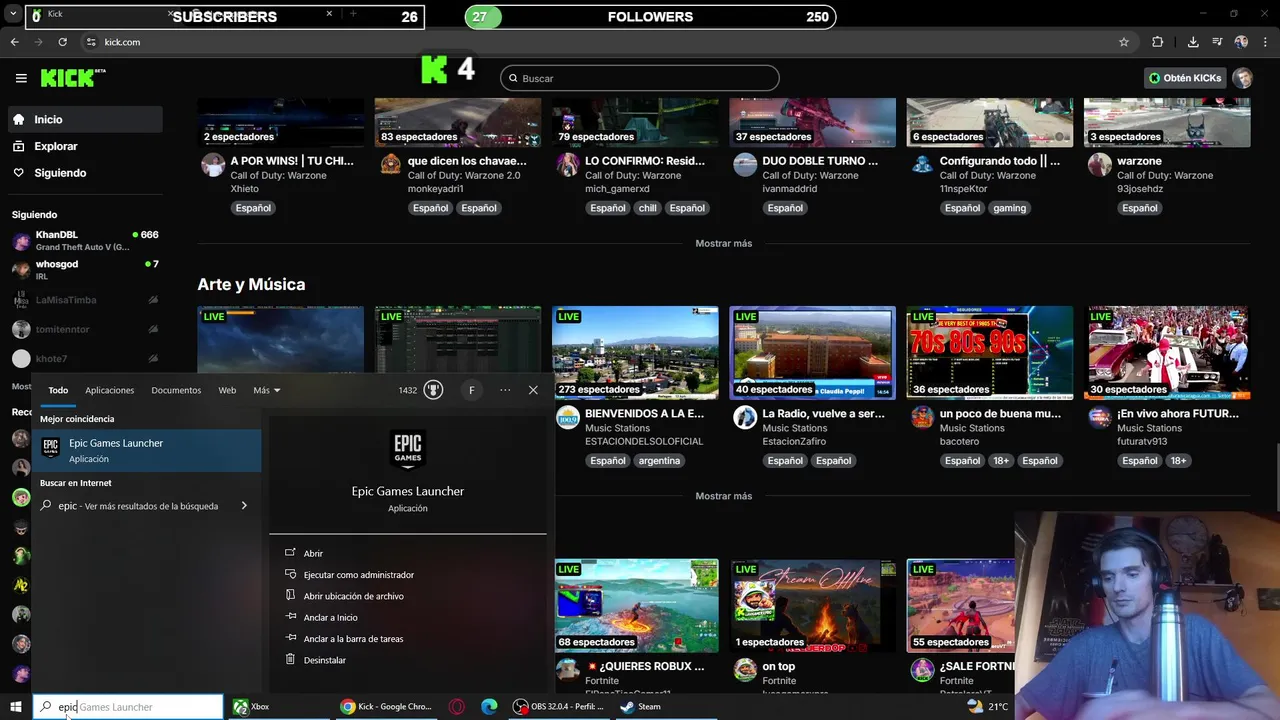
Task: Go to Siguiendo in Kick sidebar
Action: pyautogui.click(x=85, y=173)
